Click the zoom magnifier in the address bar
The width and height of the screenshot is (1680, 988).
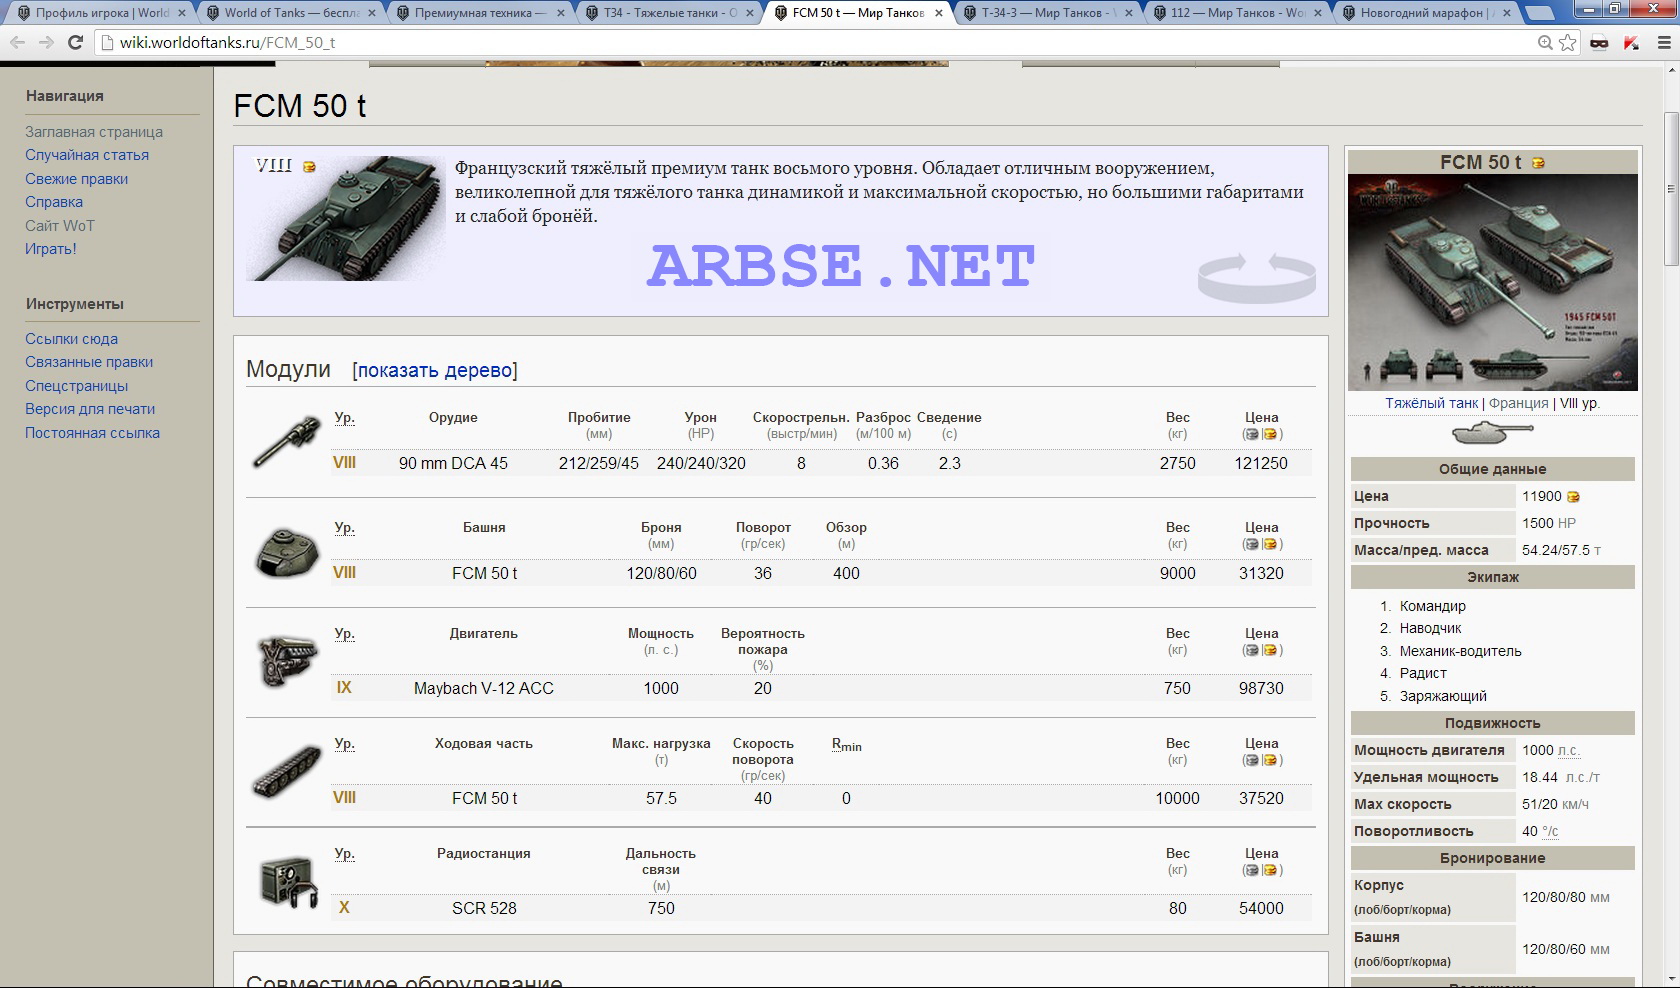(x=1545, y=43)
